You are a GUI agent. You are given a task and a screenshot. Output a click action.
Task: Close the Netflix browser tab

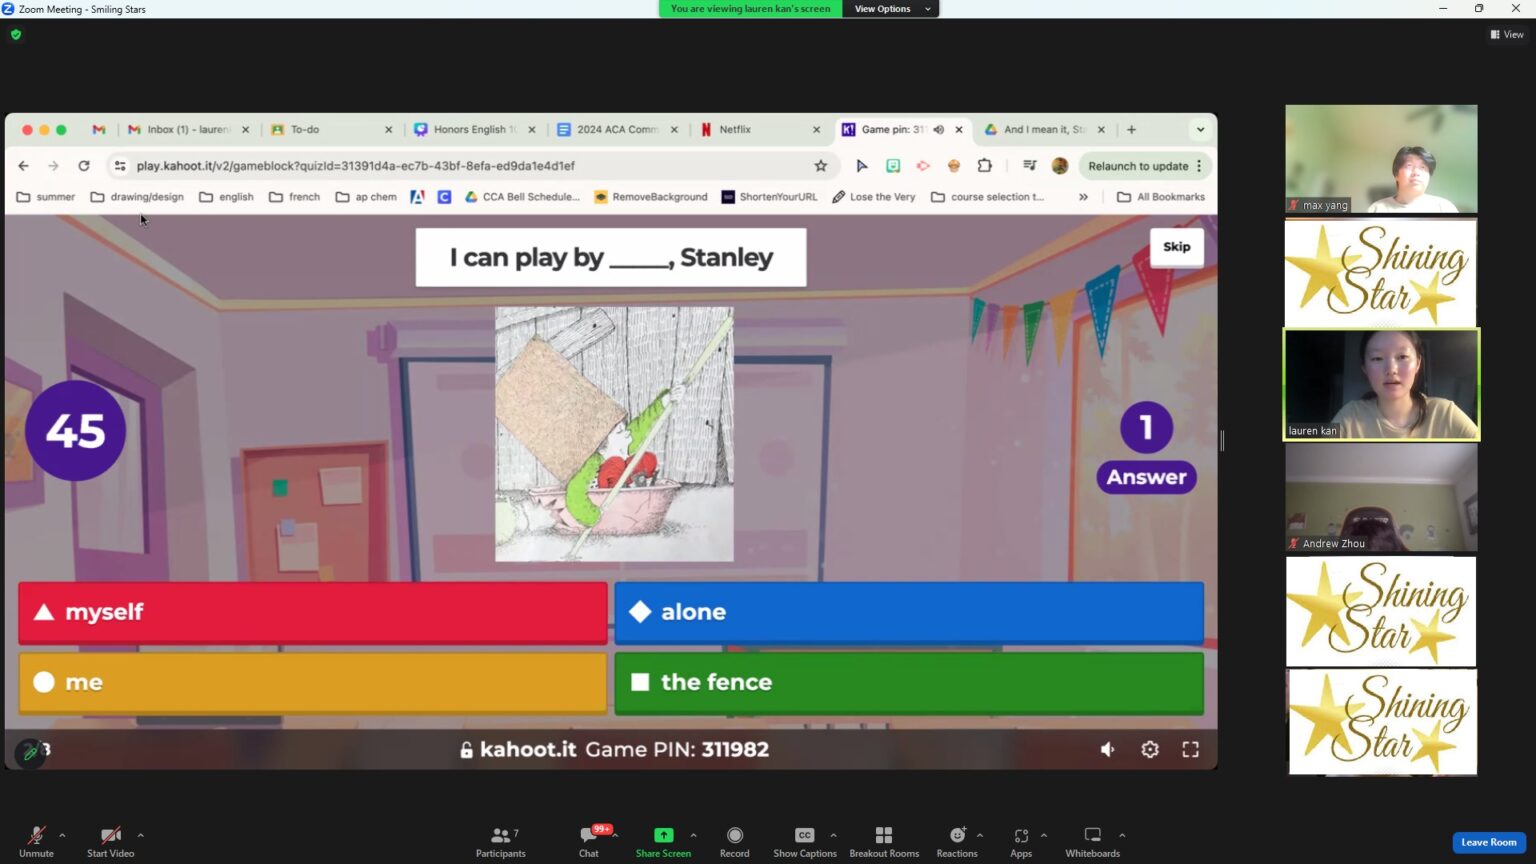click(816, 130)
